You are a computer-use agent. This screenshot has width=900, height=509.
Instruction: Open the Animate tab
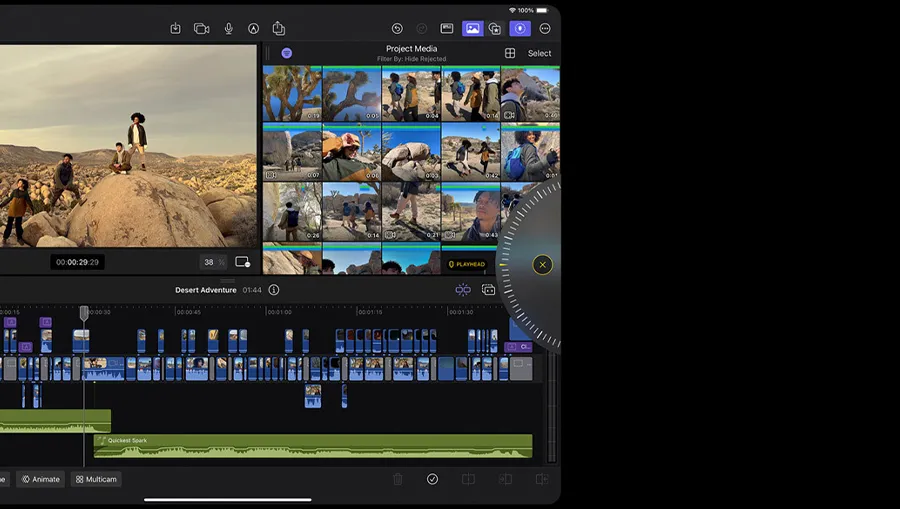point(41,479)
